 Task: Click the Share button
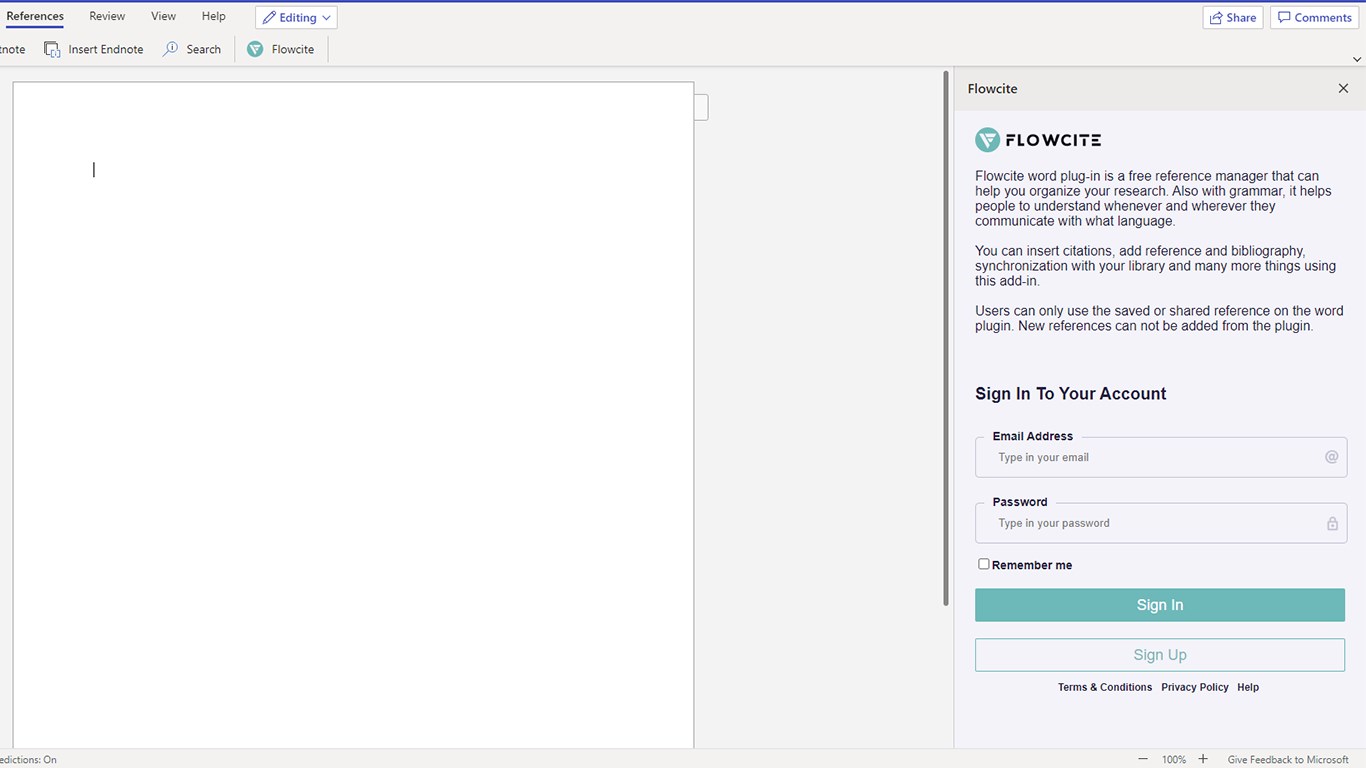point(1233,17)
